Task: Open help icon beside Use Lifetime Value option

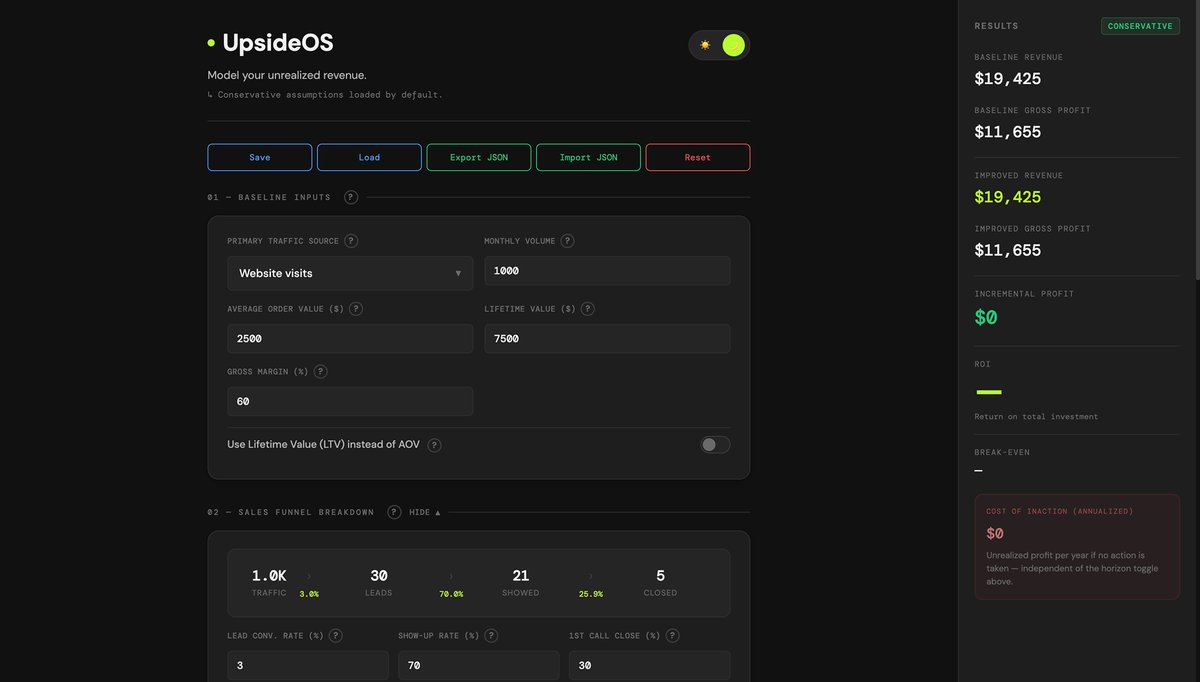Action: point(434,445)
